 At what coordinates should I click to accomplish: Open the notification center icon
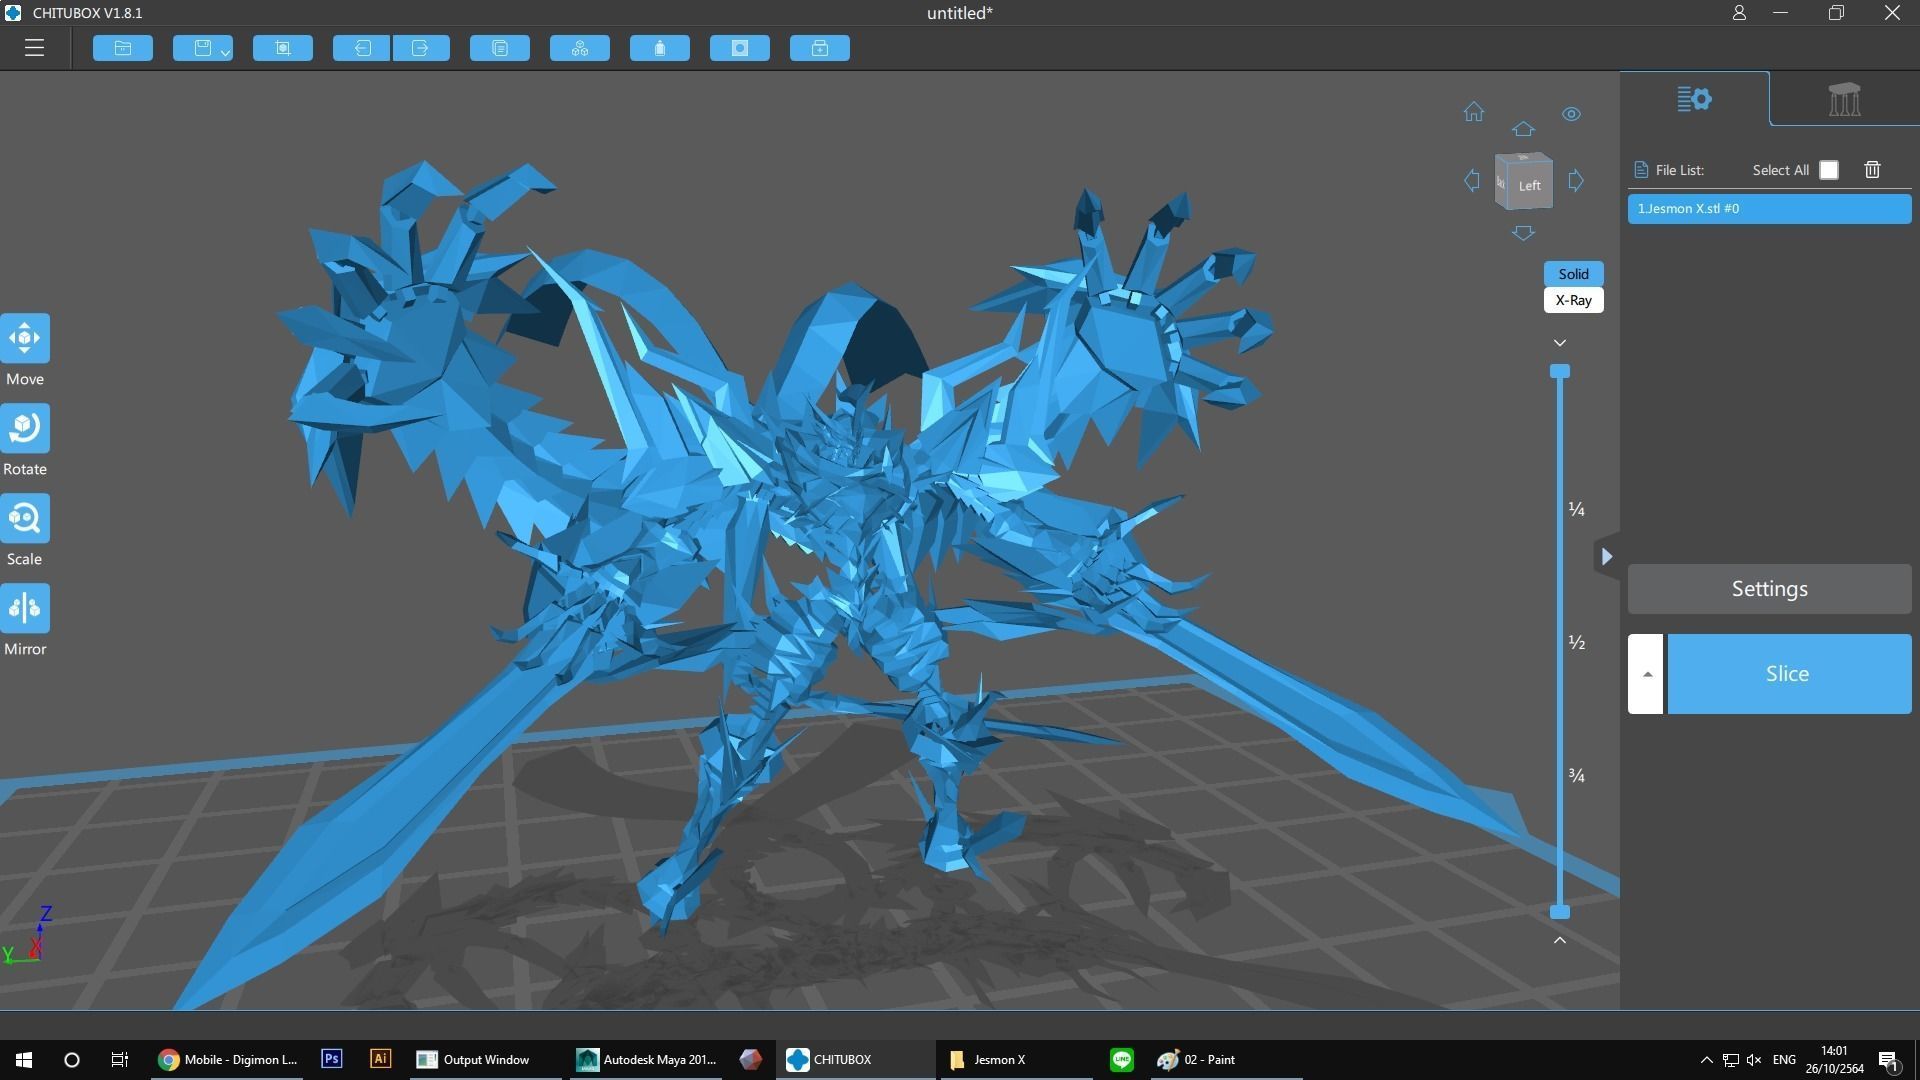point(1888,1060)
